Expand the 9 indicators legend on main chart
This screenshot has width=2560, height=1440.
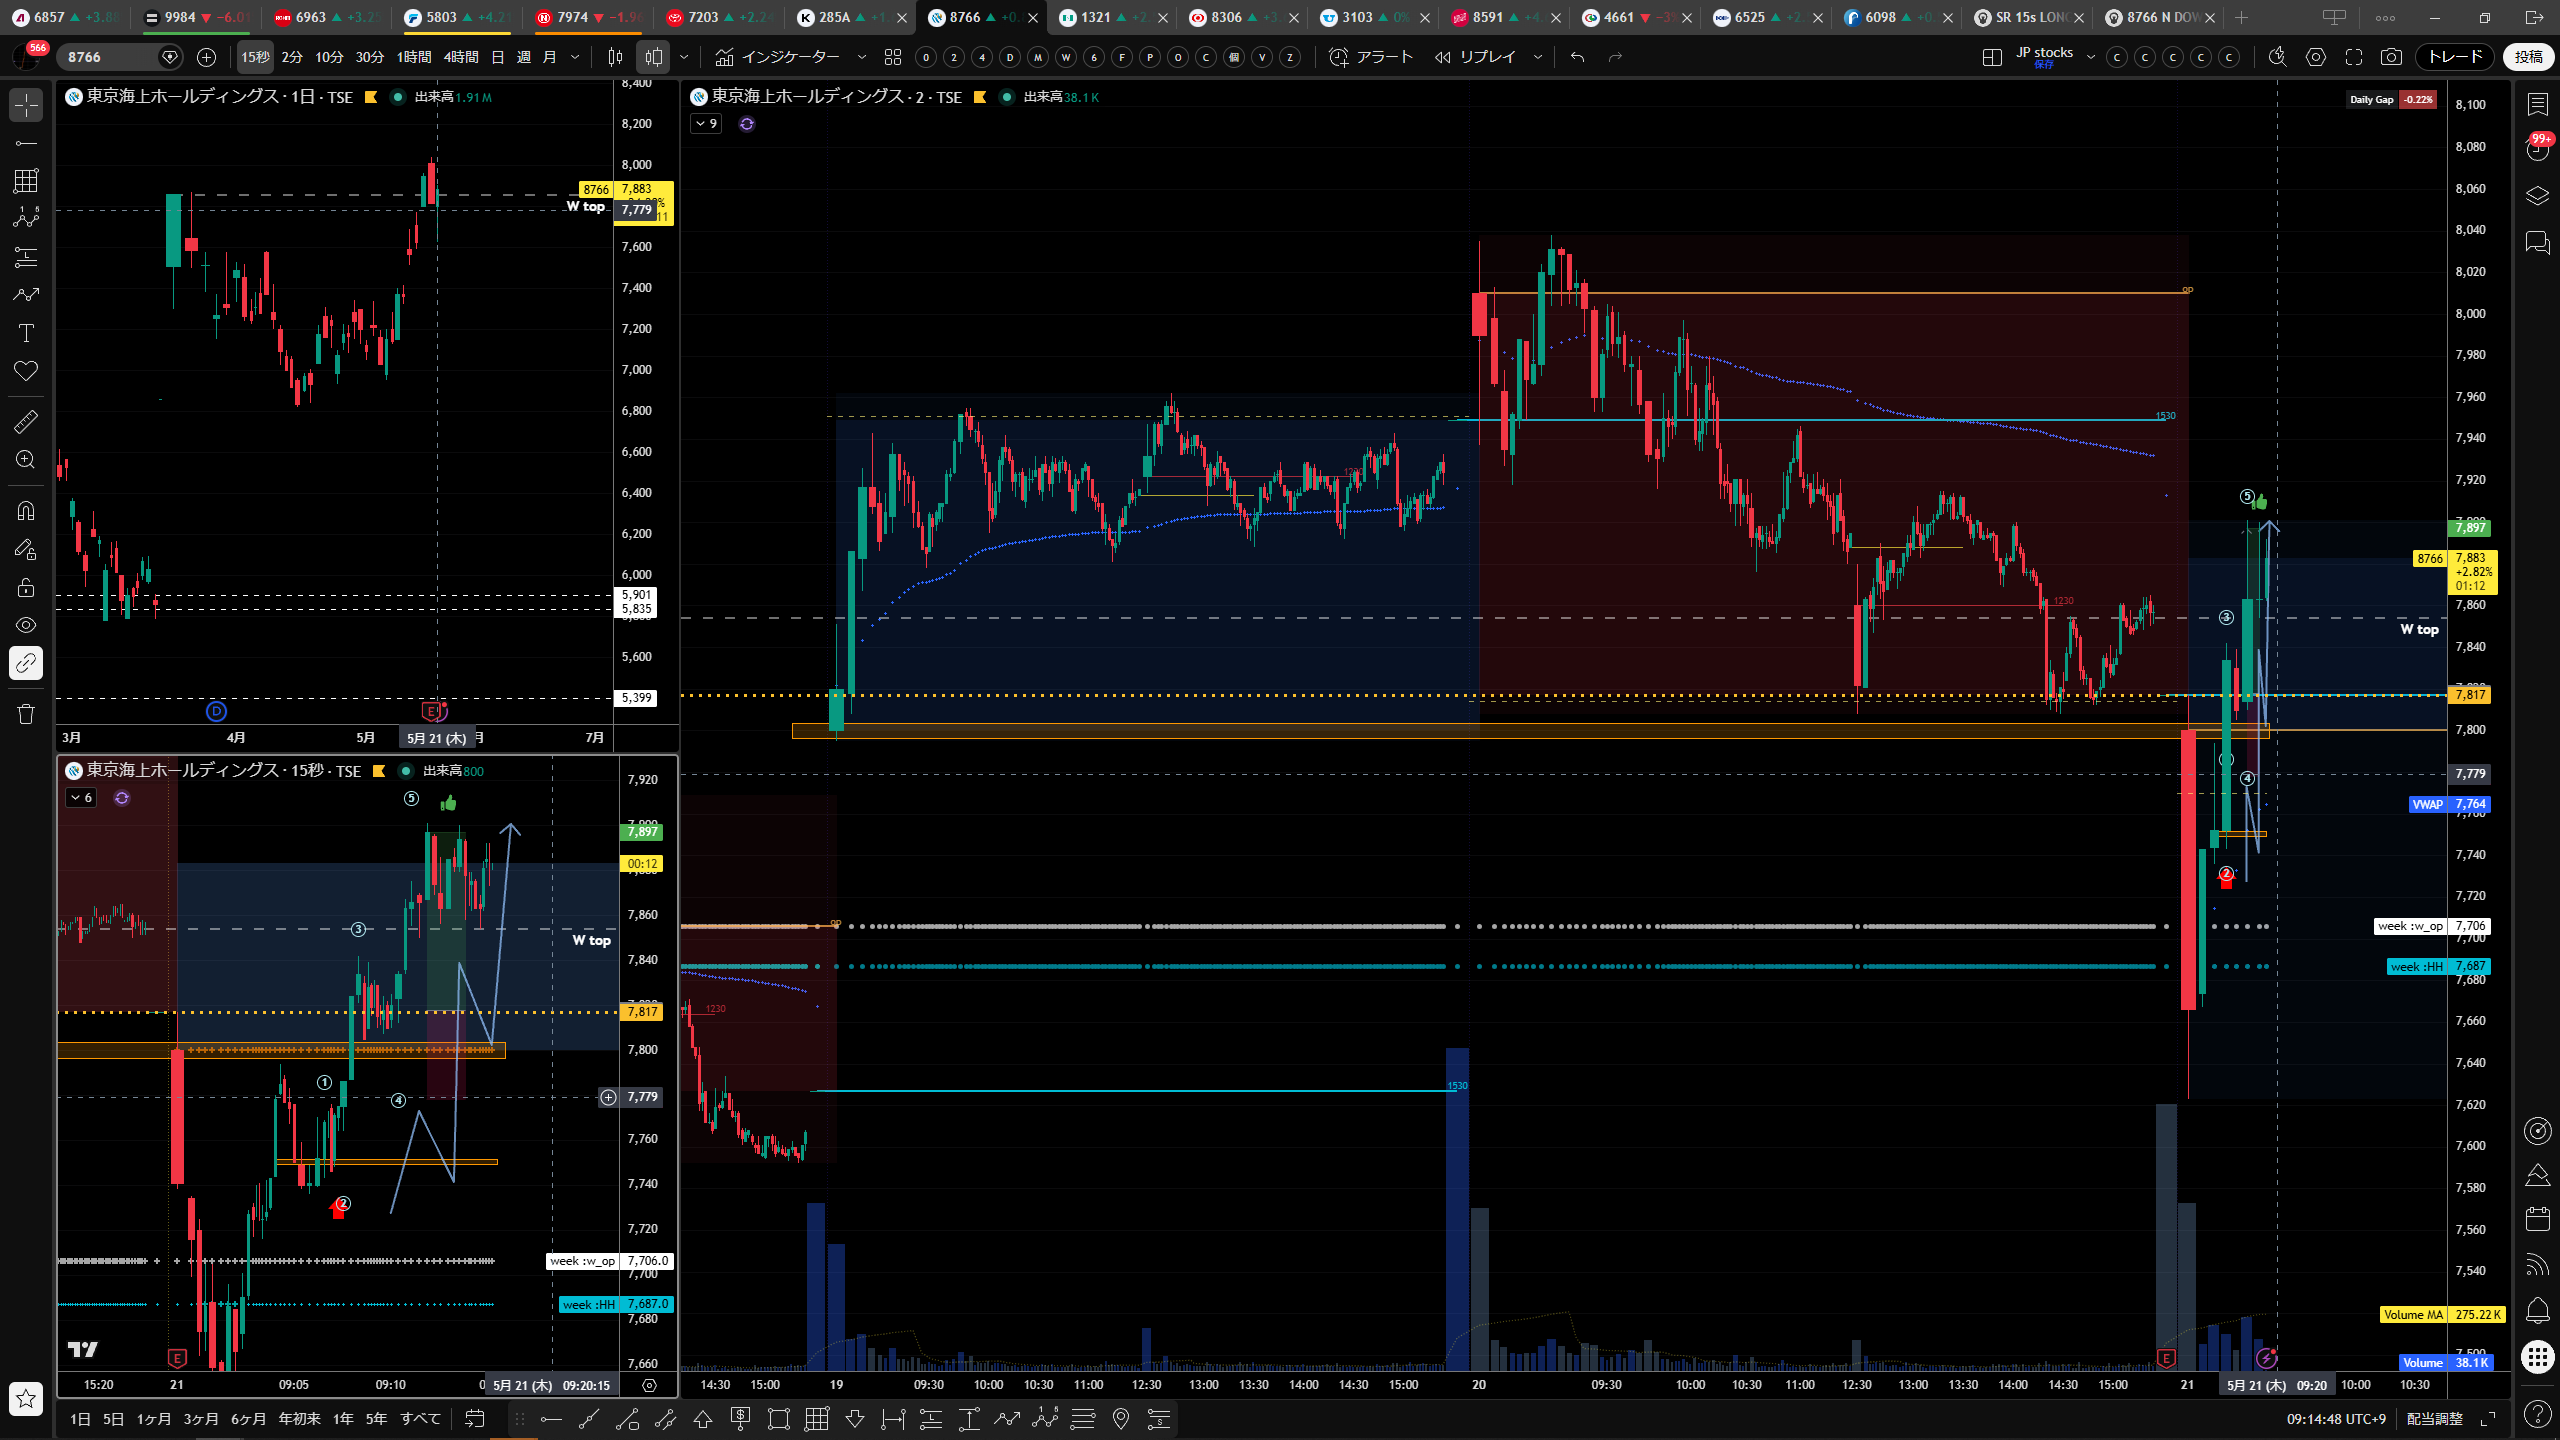706,123
